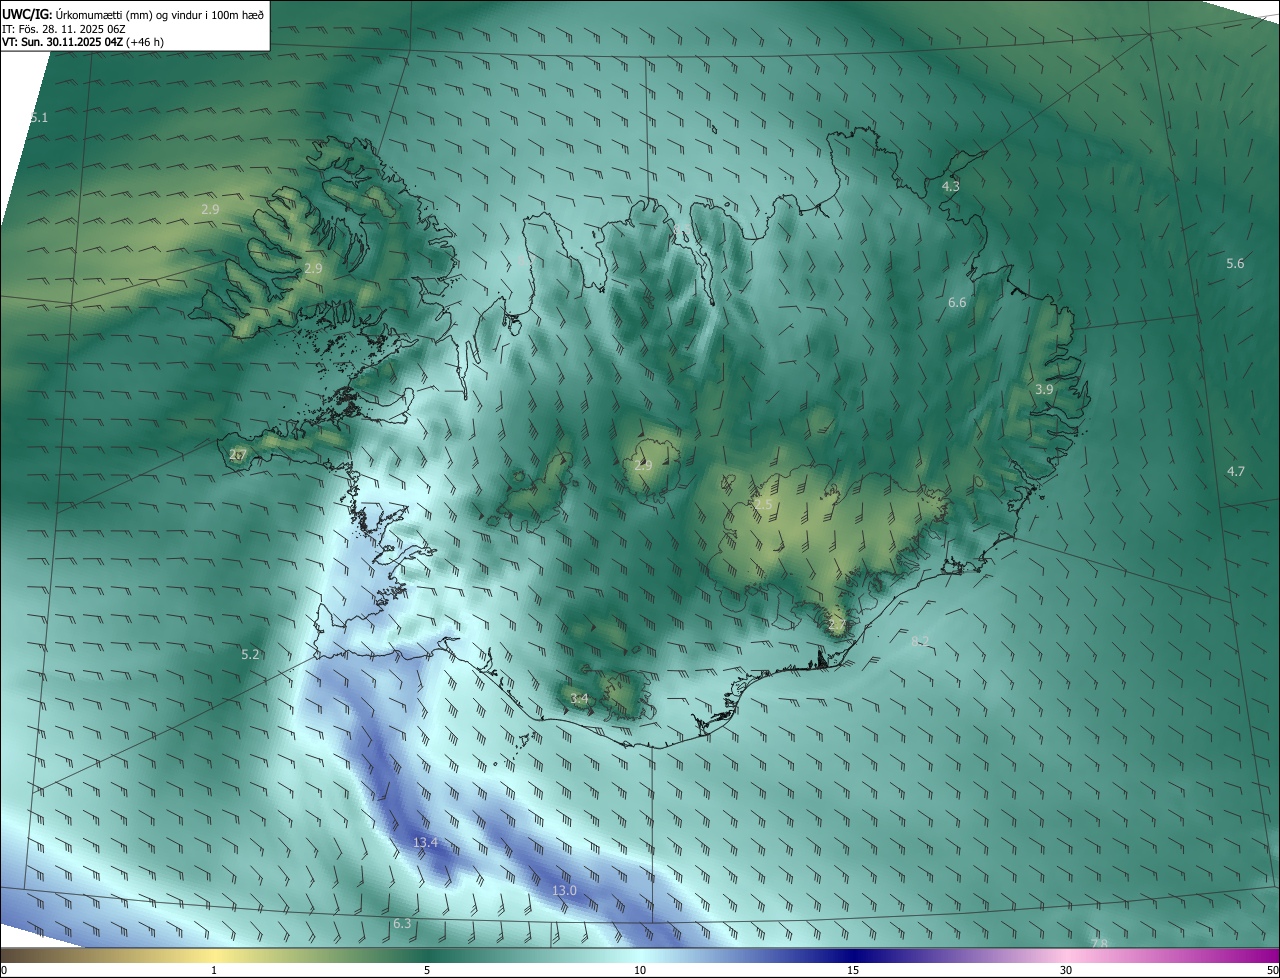1280x978 pixels.
Task: Click the color scale tick label 30
Action: [1066, 970]
